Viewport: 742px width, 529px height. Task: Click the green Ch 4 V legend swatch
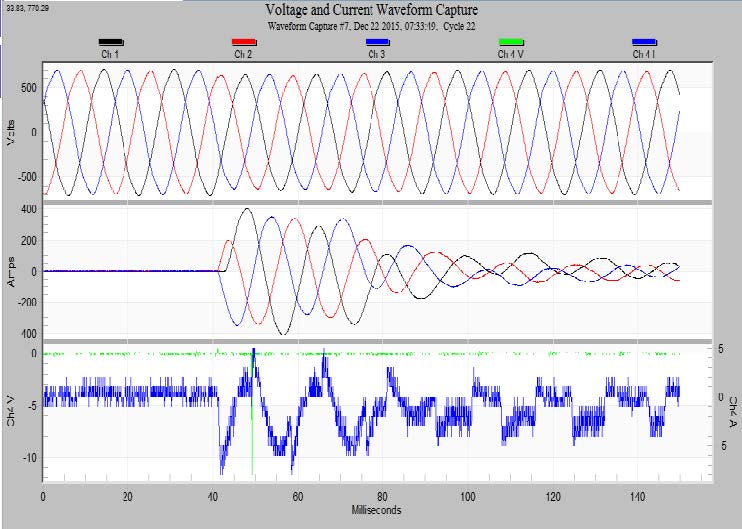point(510,43)
